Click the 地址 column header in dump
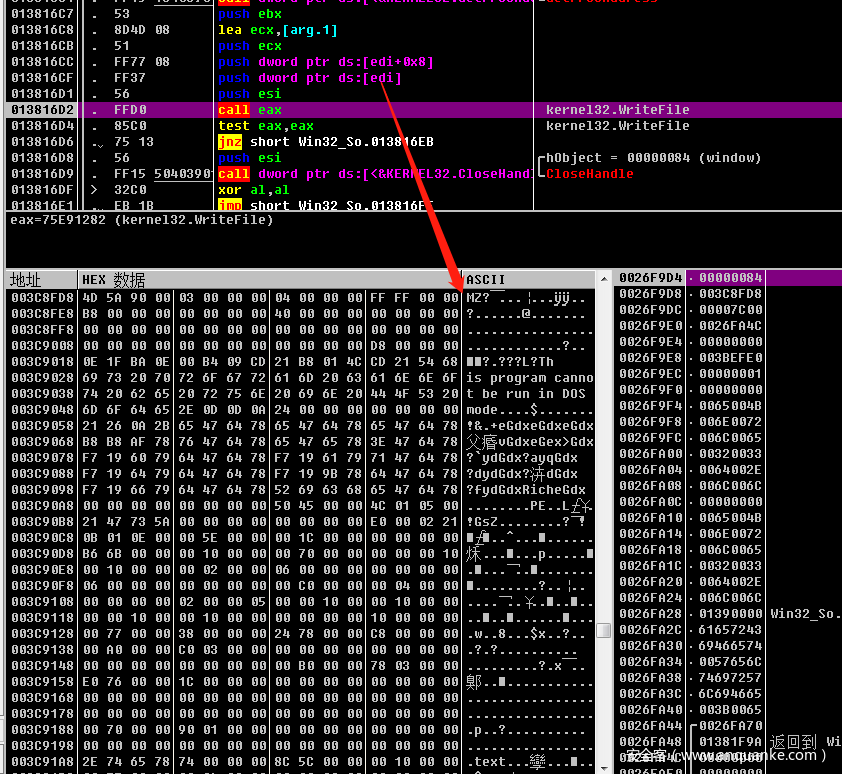This screenshot has width=842, height=774. click(26, 280)
